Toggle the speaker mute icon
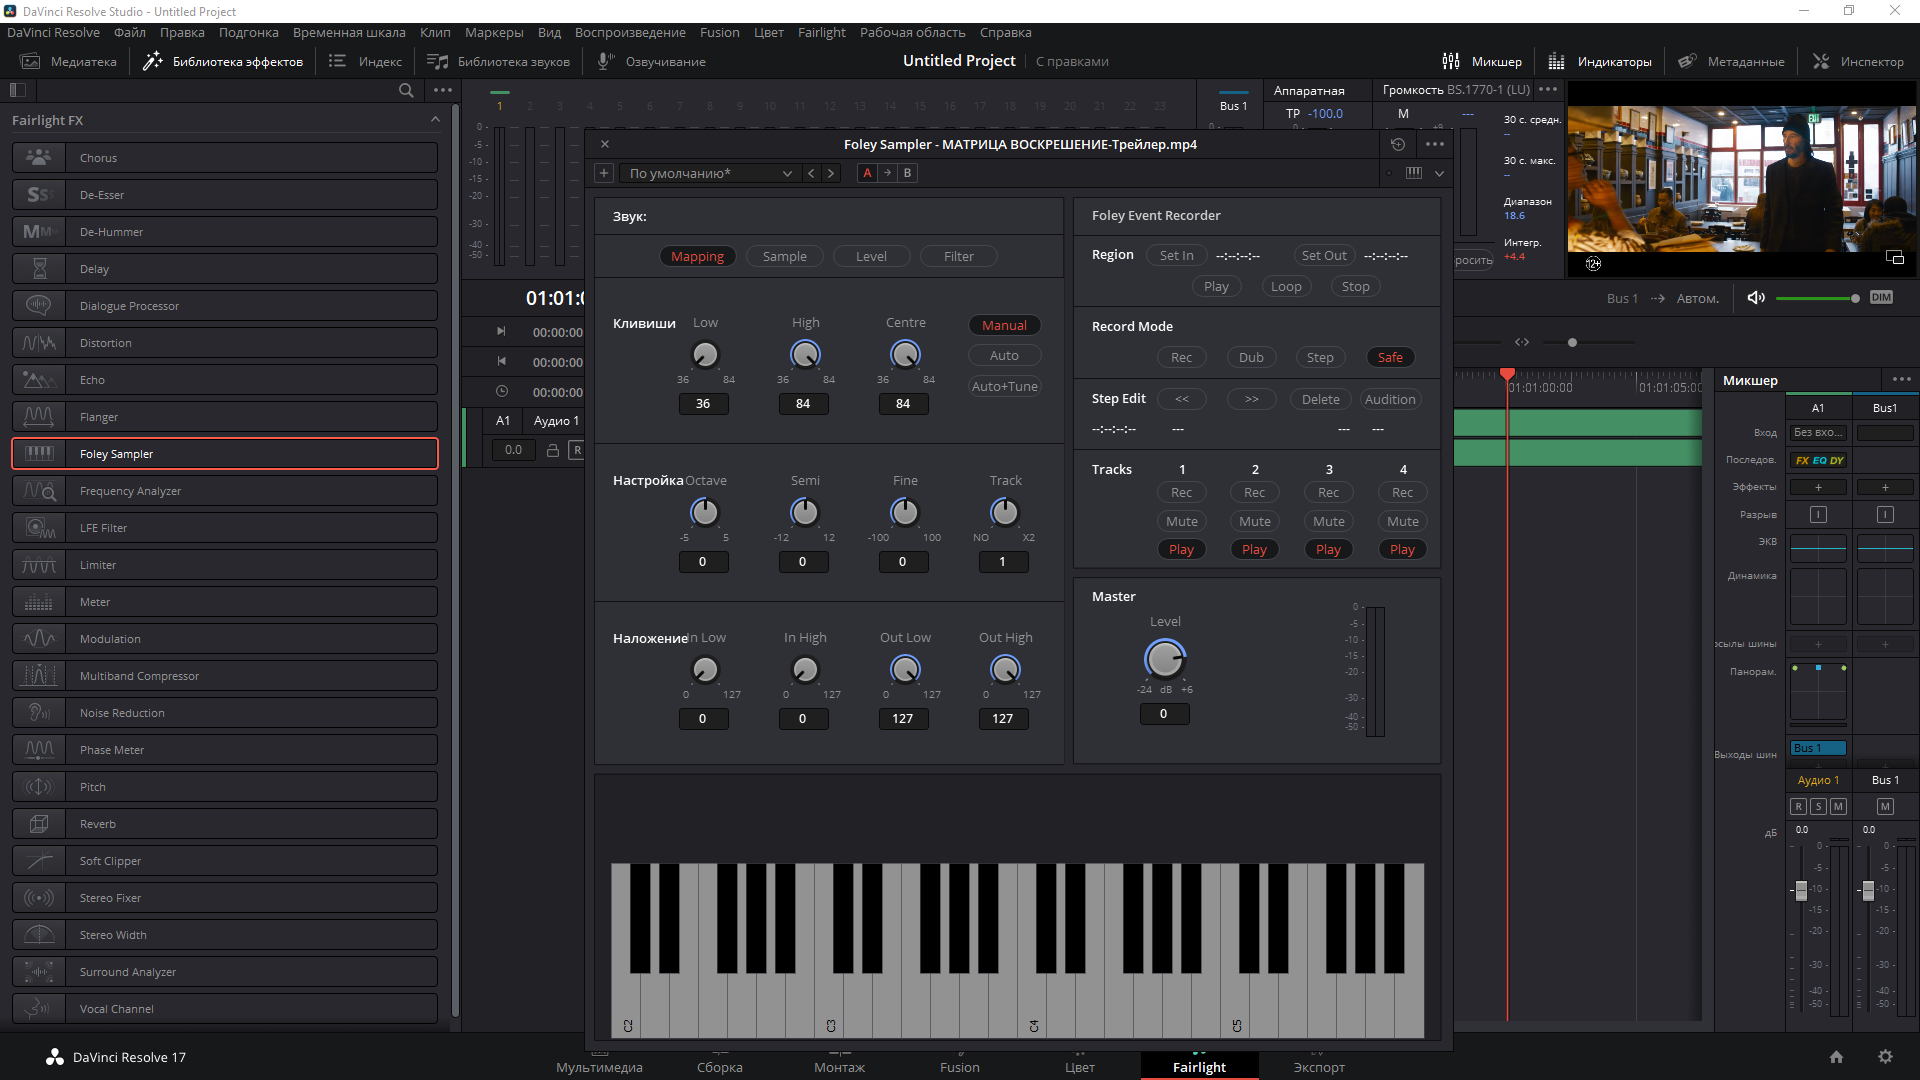 point(1756,298)
